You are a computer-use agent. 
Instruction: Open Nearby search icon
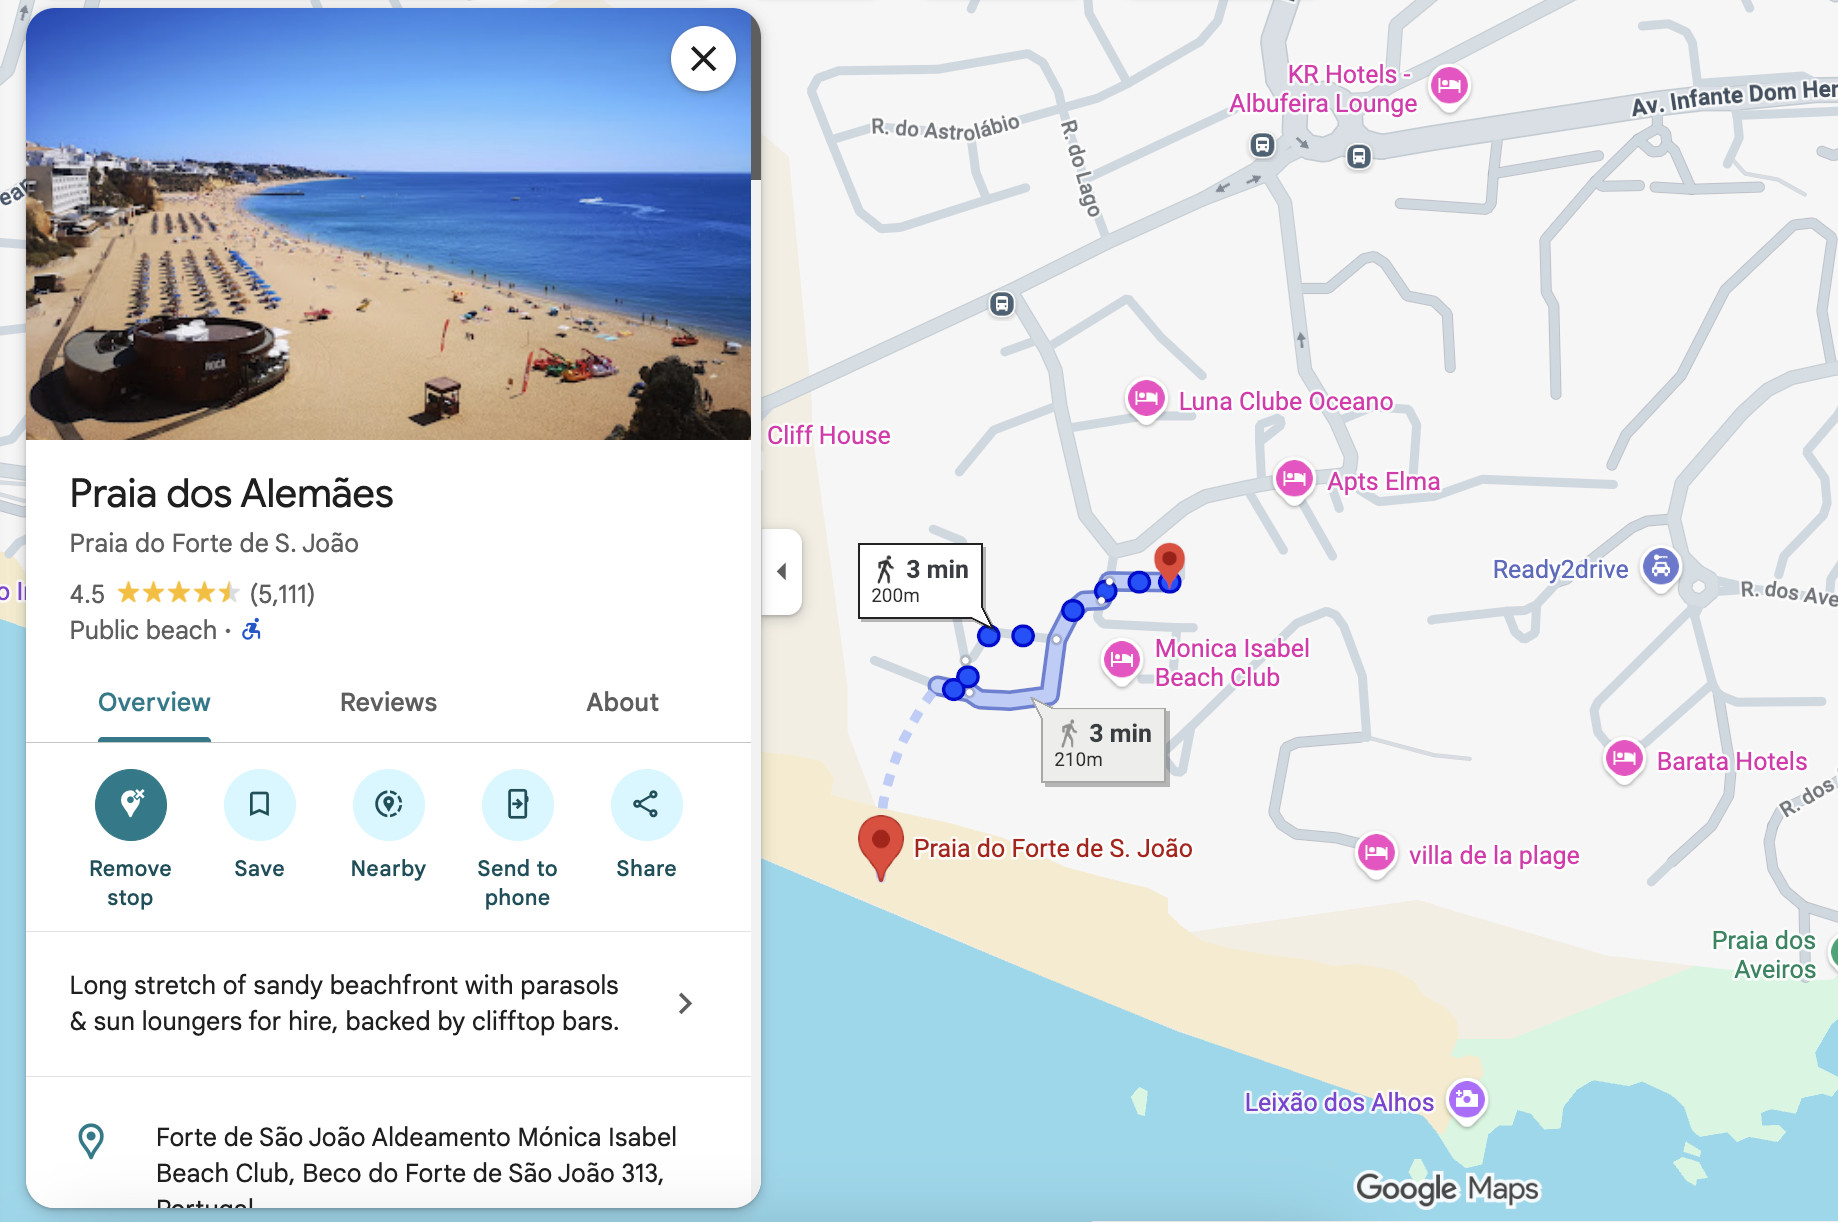tap(388, 804)
